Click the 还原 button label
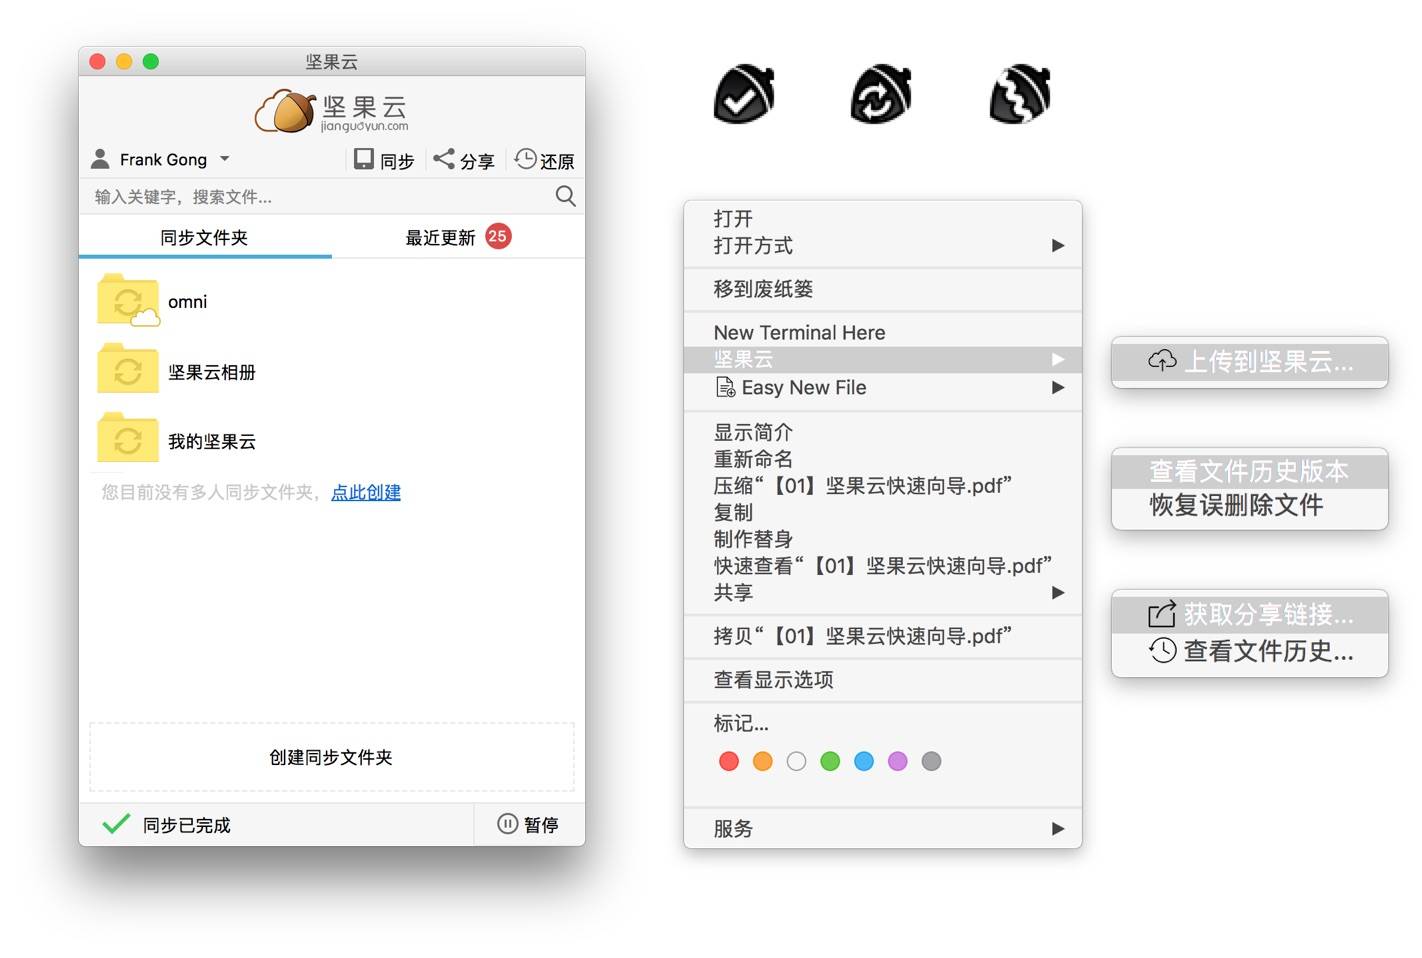The height and width of the screenshot is (958, 1422). tap(557, 161)
